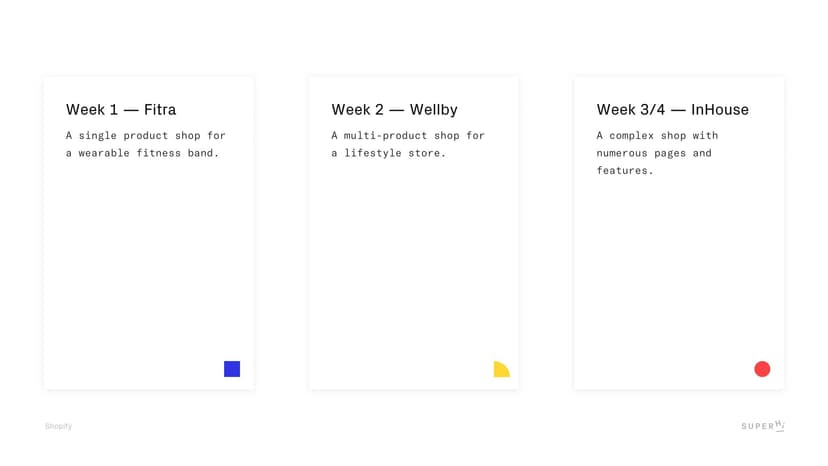828x466 pixels.
Task: Click the name "Fitra" in the card title
Action: click(x=160, y=110)
